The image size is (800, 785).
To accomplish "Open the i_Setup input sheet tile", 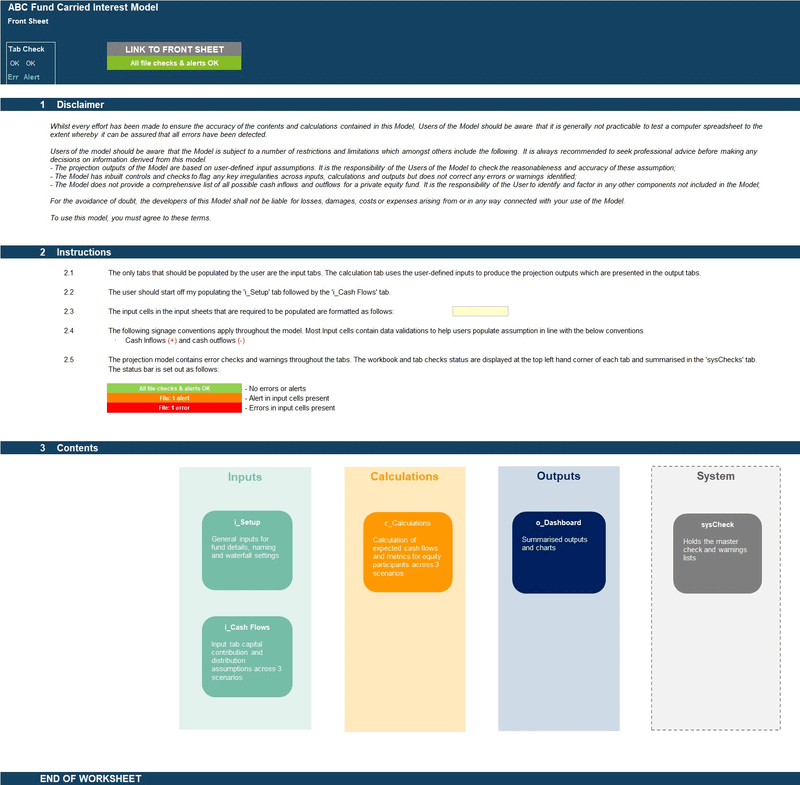I will coord(247,550).
